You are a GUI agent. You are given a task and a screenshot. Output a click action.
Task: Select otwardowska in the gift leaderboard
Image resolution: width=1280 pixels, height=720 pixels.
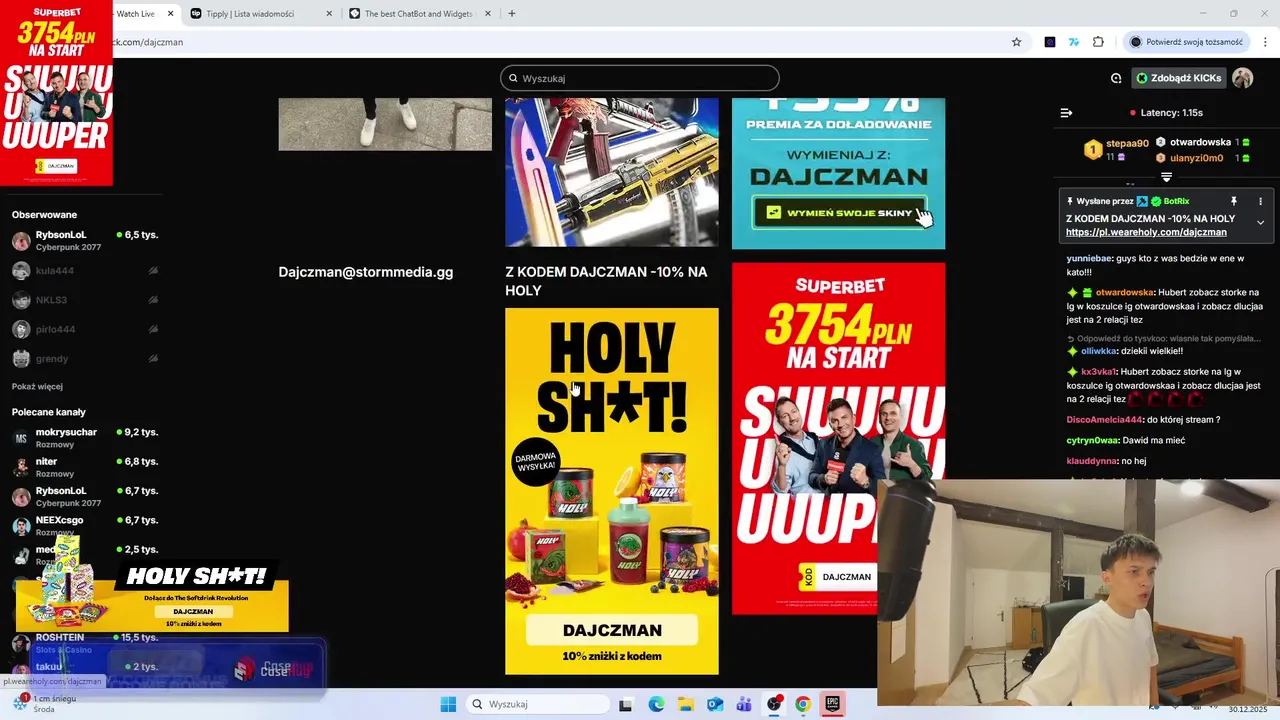coord(1200,142)
